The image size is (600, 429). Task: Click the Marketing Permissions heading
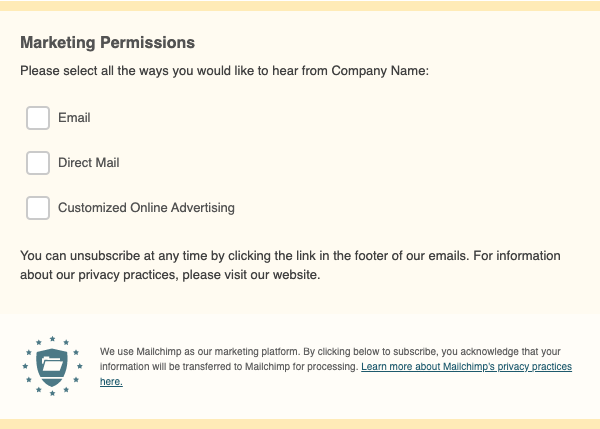tap(107, 43)
